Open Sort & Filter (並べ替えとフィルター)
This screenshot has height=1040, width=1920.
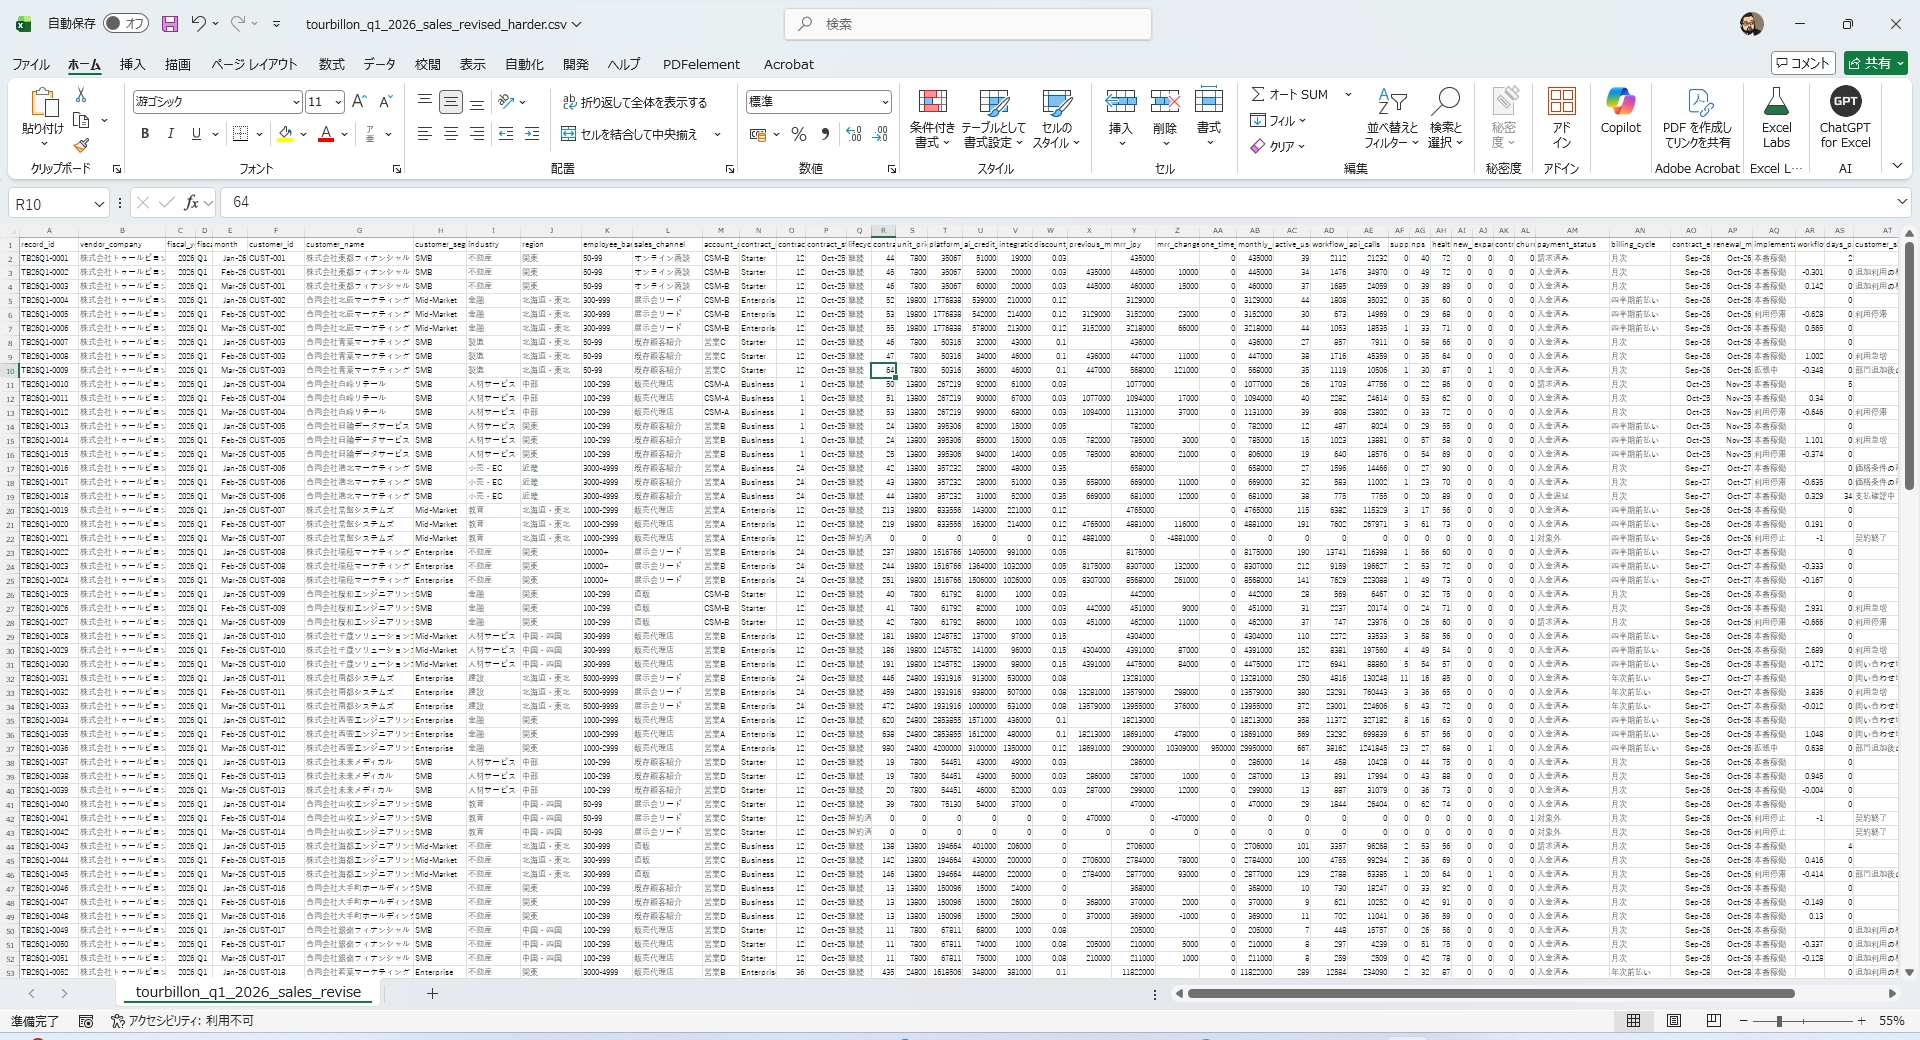click(x=1392, y=119)
